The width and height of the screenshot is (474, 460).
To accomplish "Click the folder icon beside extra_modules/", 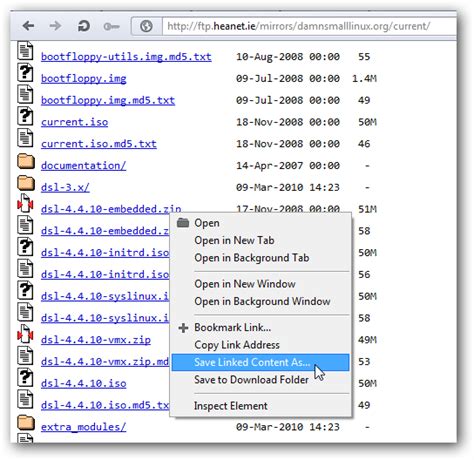I will tap(26, 423).
